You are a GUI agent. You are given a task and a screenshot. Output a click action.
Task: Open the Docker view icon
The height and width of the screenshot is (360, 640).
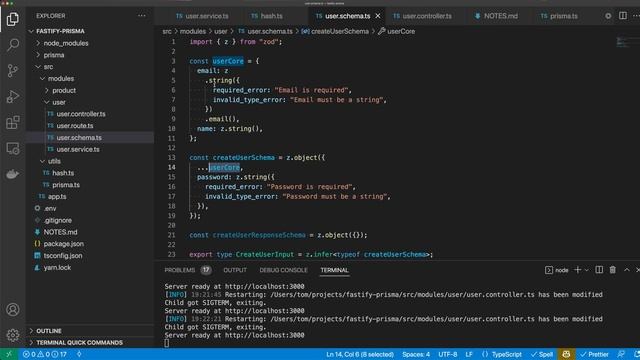point(13,174)
